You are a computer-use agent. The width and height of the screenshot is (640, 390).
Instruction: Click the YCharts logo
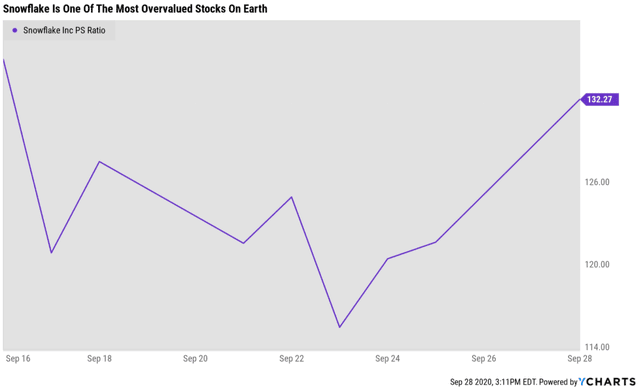point(607,382)
